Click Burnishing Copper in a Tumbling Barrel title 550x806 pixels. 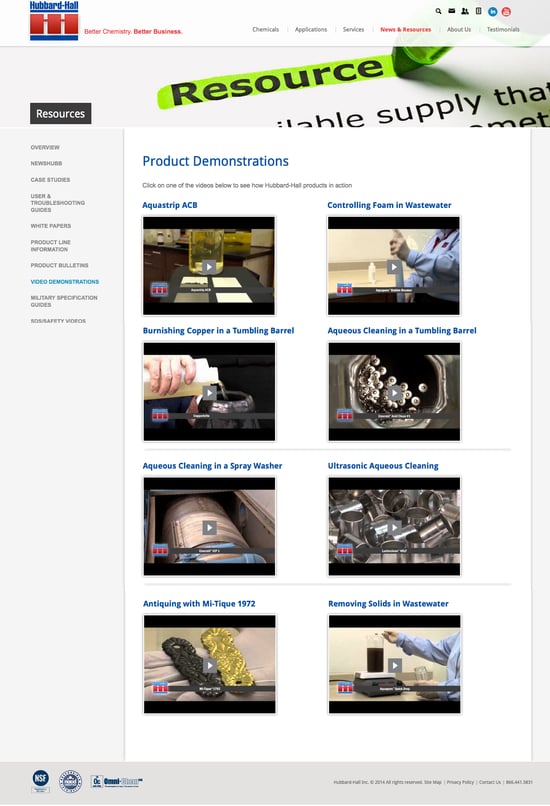pos(218,331)
